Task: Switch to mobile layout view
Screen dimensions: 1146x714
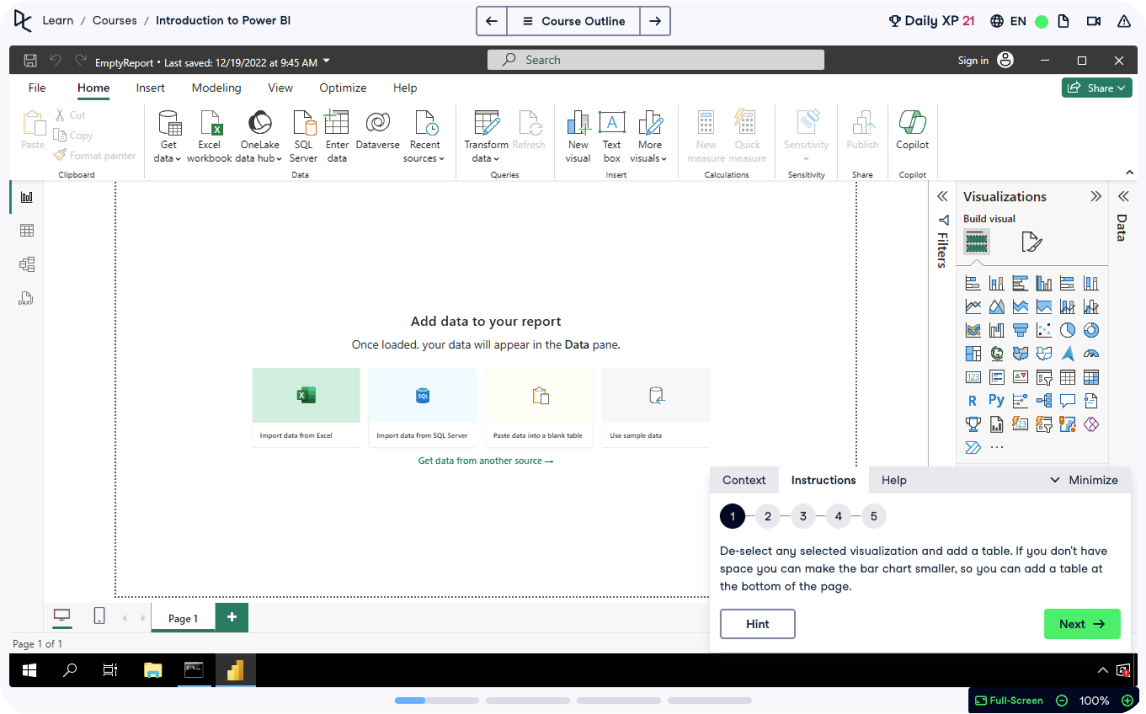Action: click(x=99, y=616)
